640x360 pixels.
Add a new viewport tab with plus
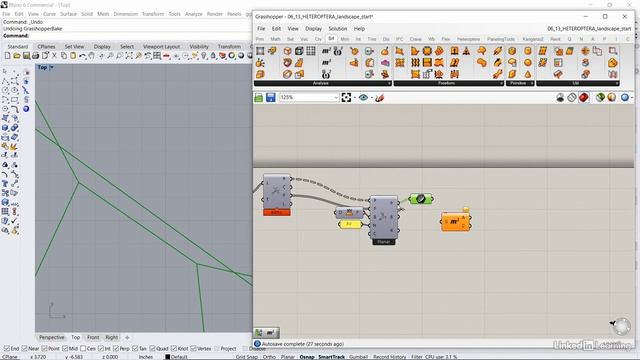point(127,338)
